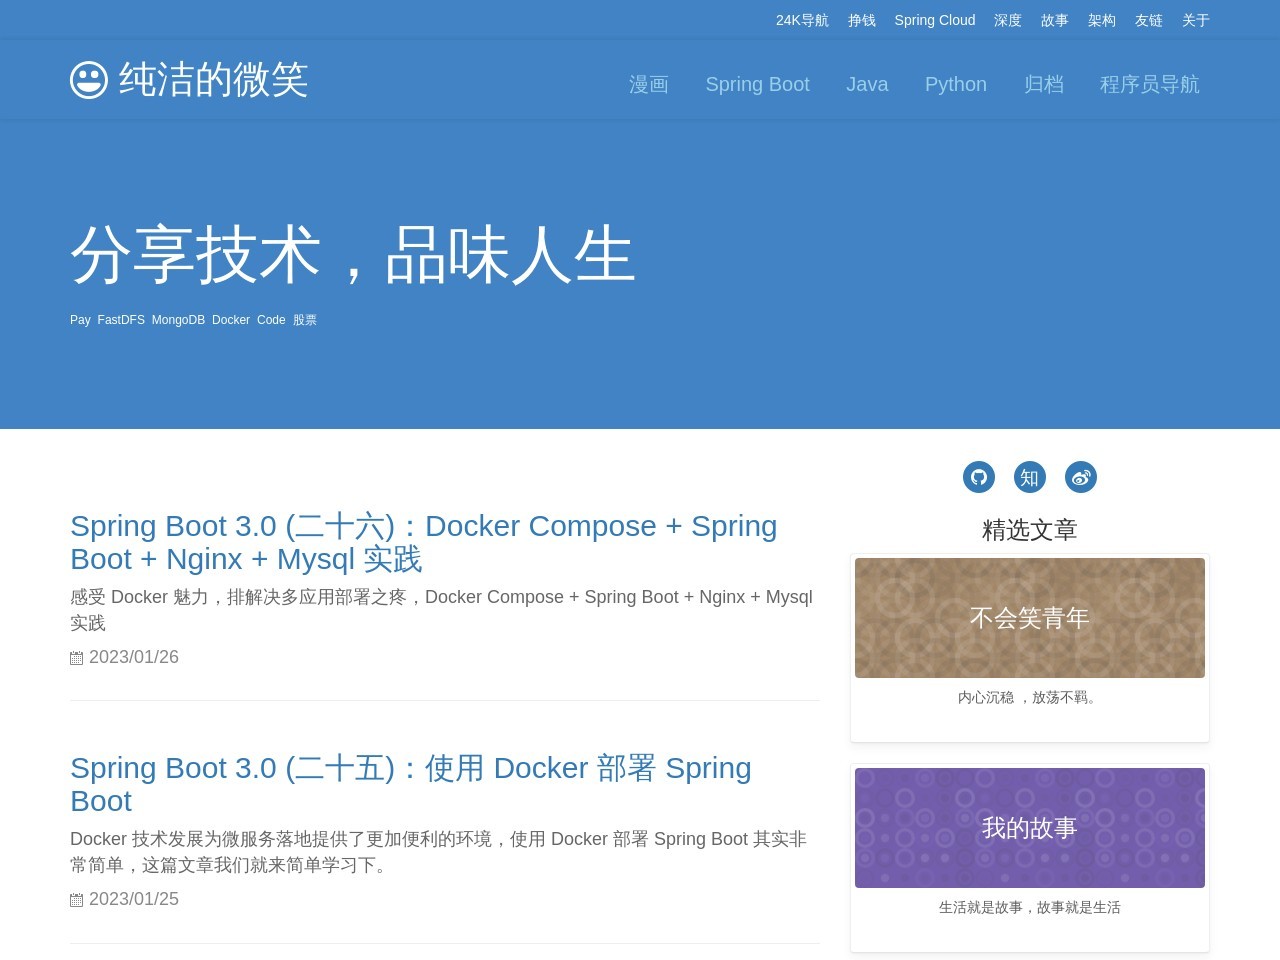Click the smiley face site logo
Image resolution: width=1280 pixels, height=960 pixels.
coord(89,79)
